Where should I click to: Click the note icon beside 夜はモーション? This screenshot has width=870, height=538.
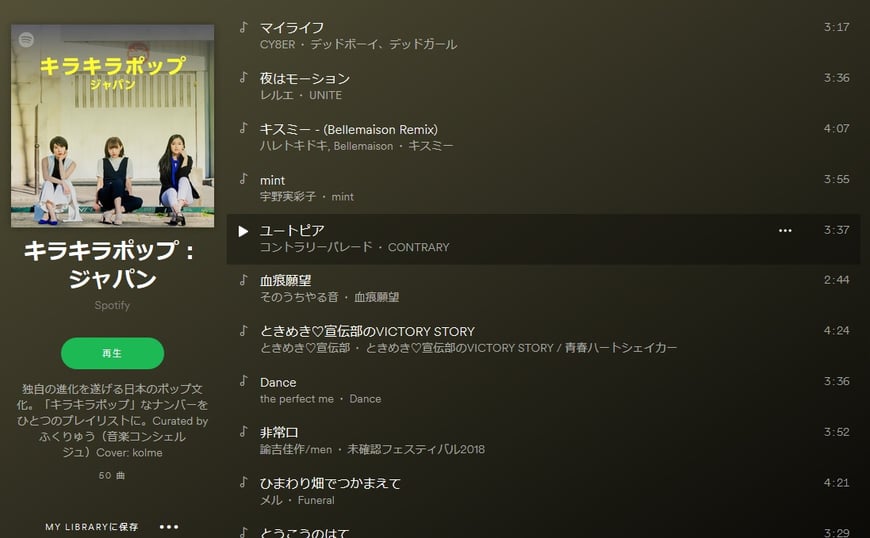tap(243, 77)
